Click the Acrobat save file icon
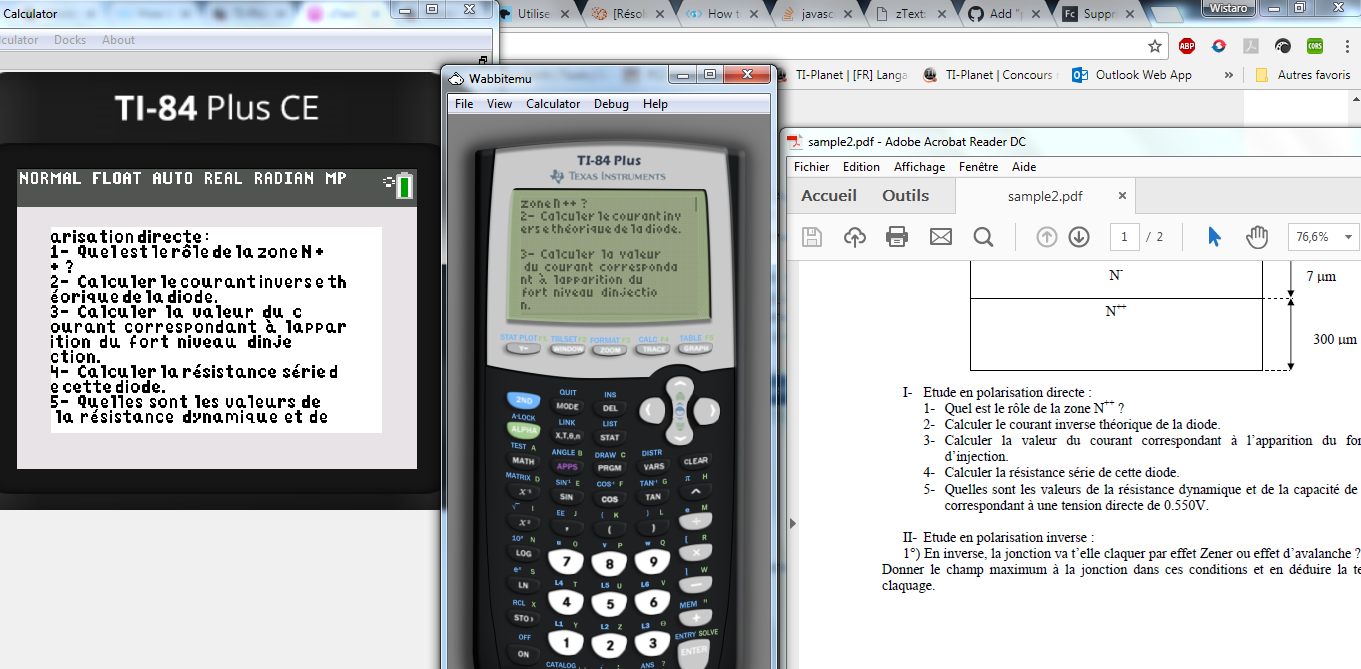The image size is (1361, 669). coord(812,237)
